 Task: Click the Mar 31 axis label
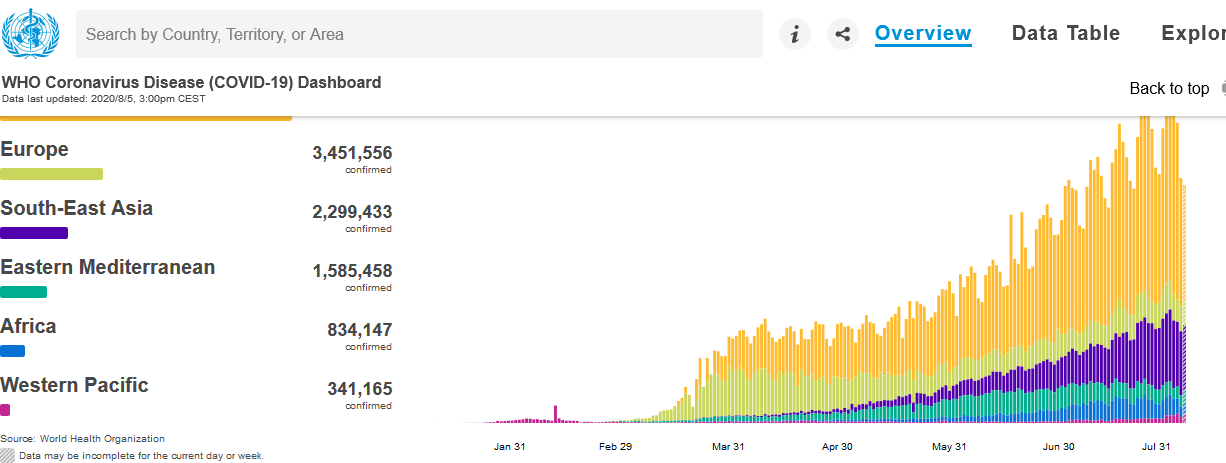coord(728,446)
